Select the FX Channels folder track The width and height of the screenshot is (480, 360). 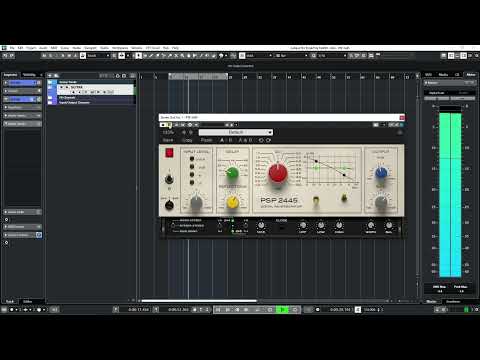coord(91,98)
